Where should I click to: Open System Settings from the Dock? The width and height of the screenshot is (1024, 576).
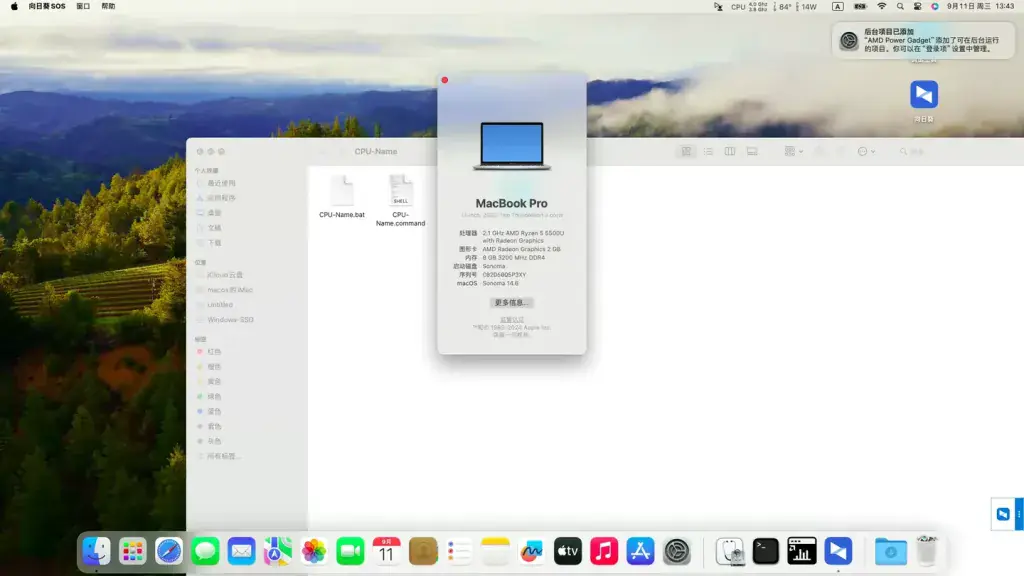pyautogui.click(x=677, y=551)
